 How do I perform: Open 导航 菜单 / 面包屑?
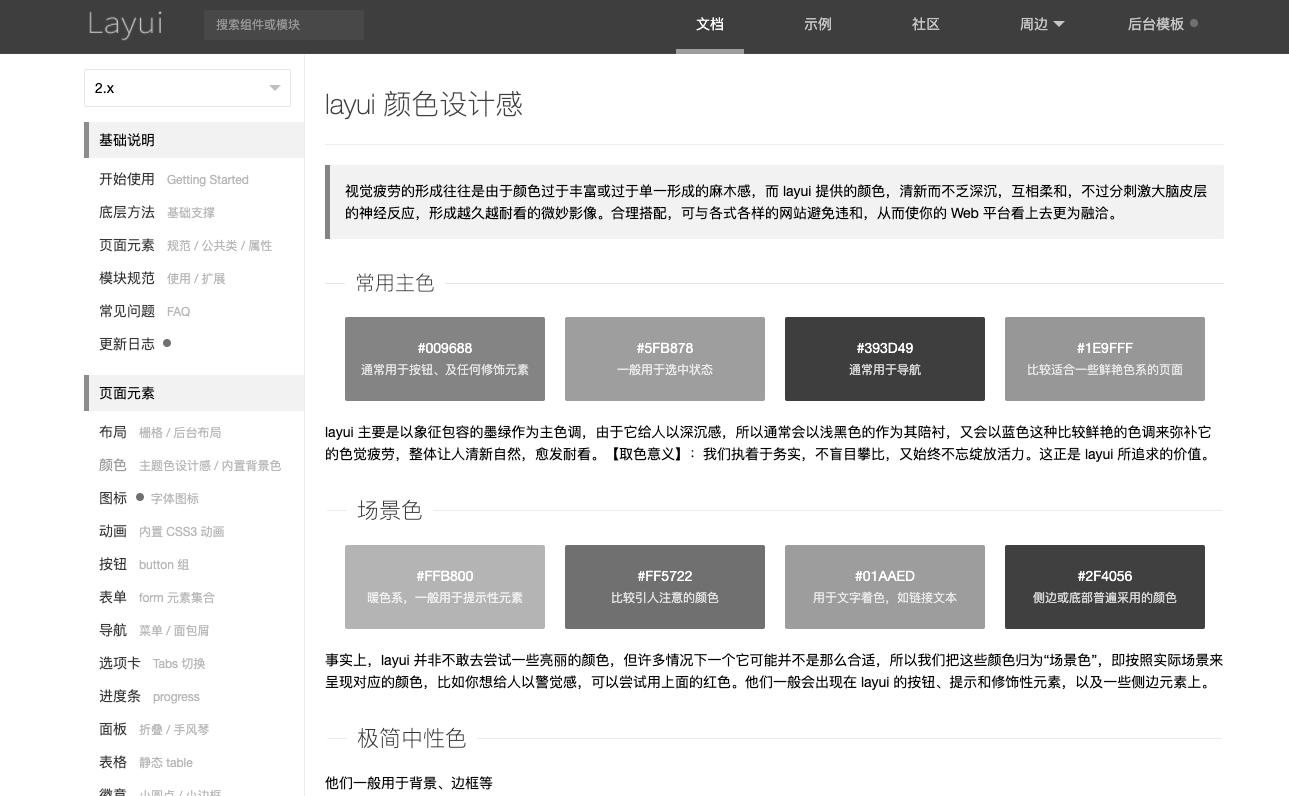click(154, 630)
